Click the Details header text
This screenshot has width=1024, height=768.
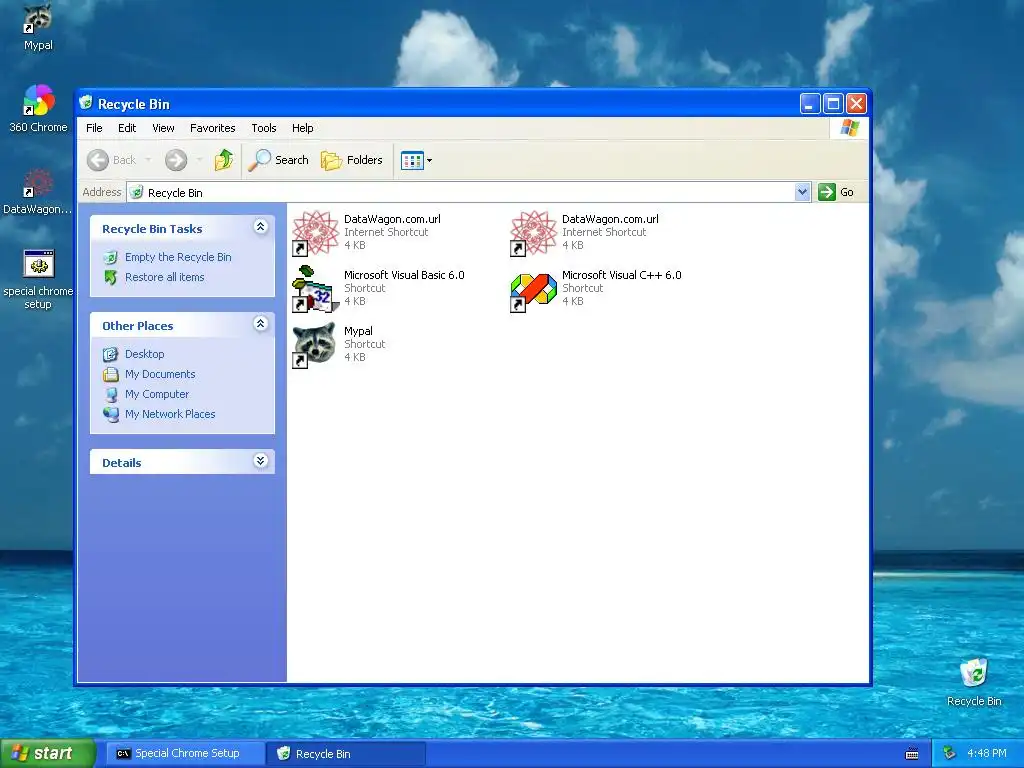pyautogui.click(x=121, y=463)
